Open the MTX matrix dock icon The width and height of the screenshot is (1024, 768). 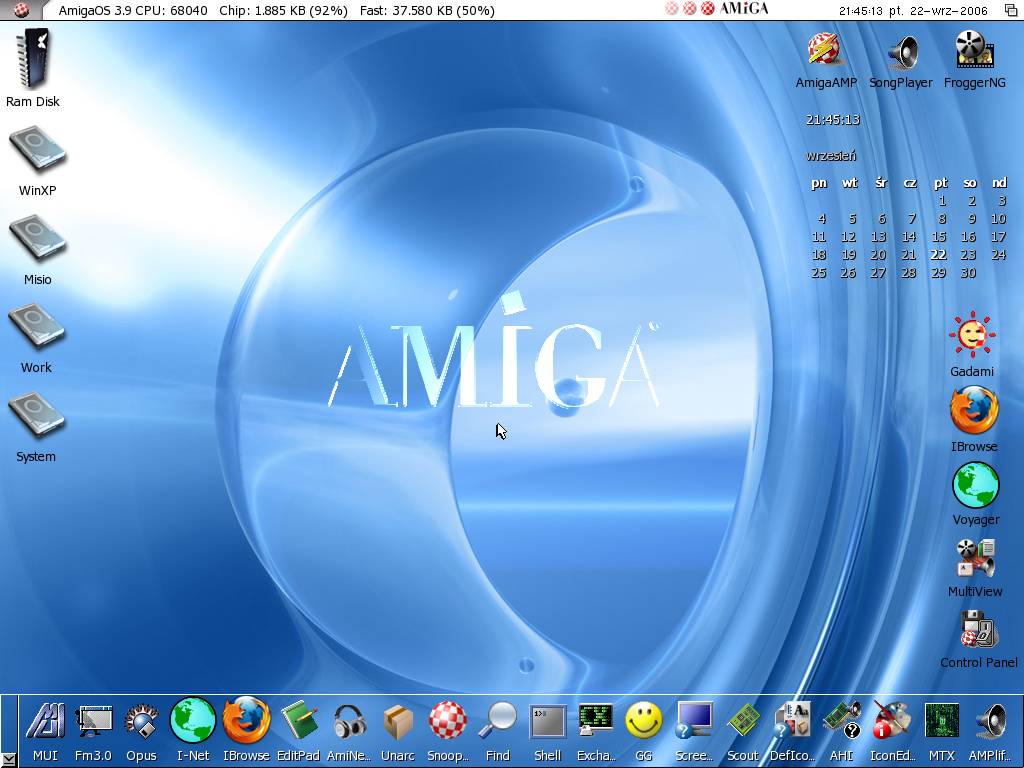pos(942,721)
